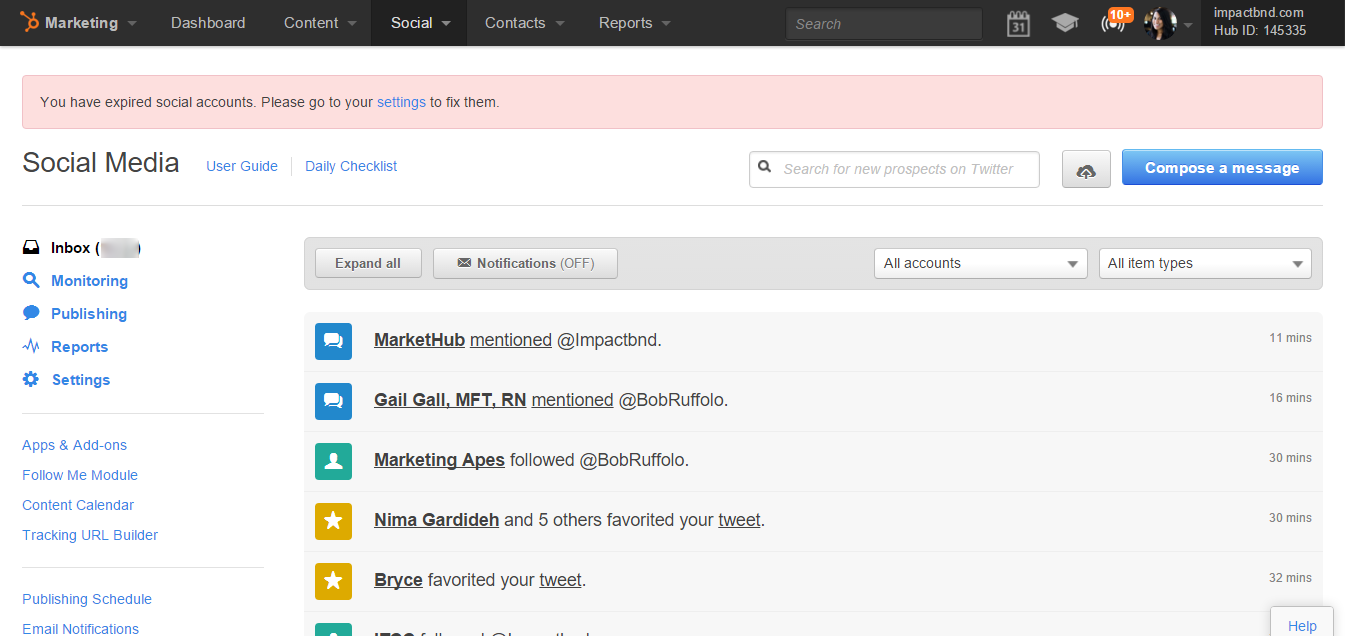Open account dropdown arrow next to avatar
The height and width of the screenshot is (636, 1345).
[x=1188, y=25]
